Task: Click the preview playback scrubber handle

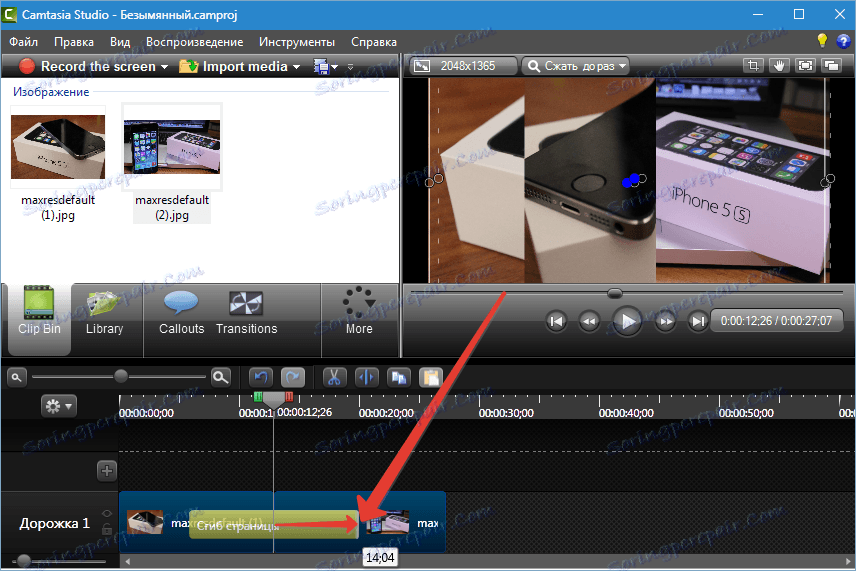Action: coord(615,293)
